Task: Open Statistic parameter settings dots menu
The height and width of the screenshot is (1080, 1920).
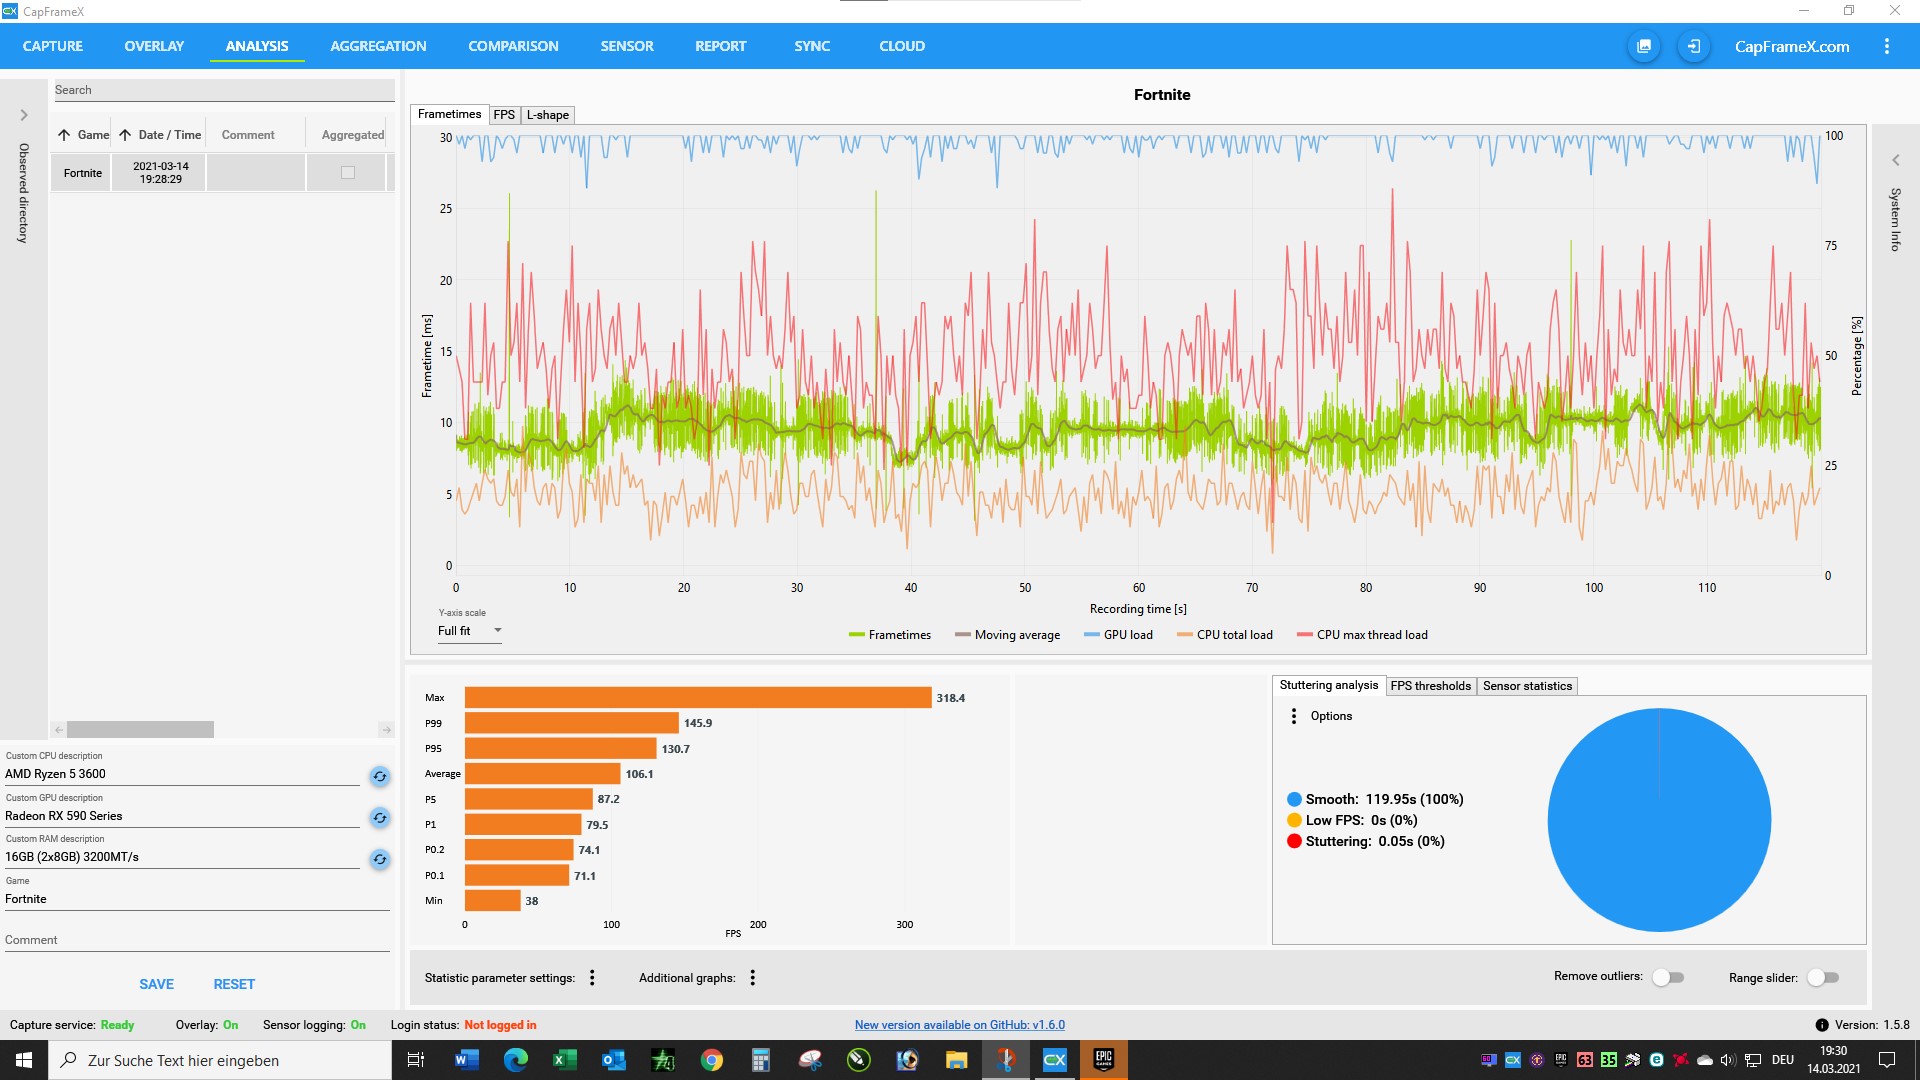Action: 592,978
